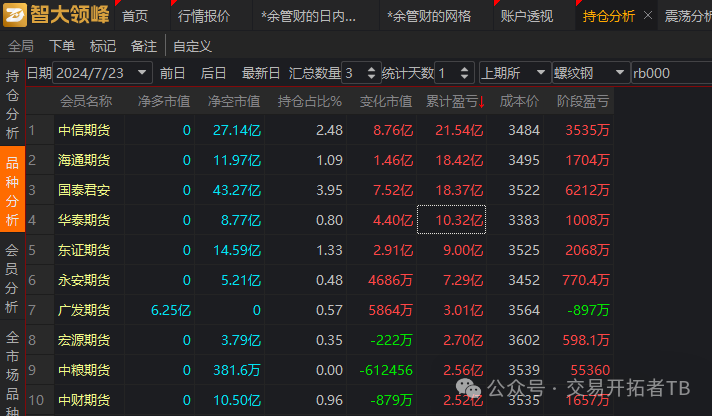Click the highlighted 10.32亿 cell
The width and height of the screenshot is (712, 416).
pos(451,220)
